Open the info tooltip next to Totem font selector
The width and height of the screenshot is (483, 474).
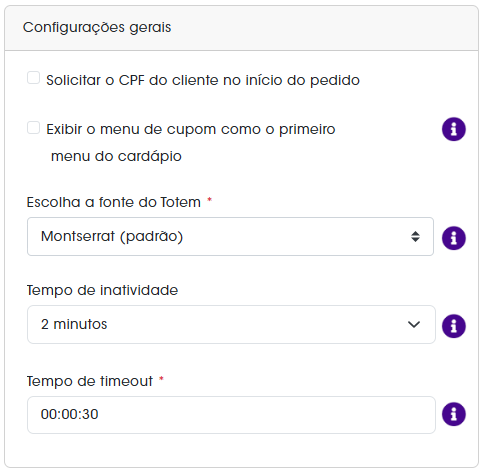point(454,238)
